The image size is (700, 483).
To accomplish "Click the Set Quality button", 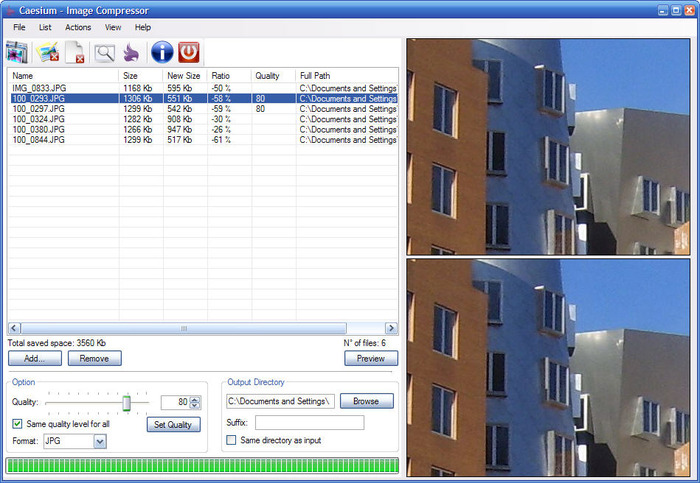I will (x=173, y=425).
